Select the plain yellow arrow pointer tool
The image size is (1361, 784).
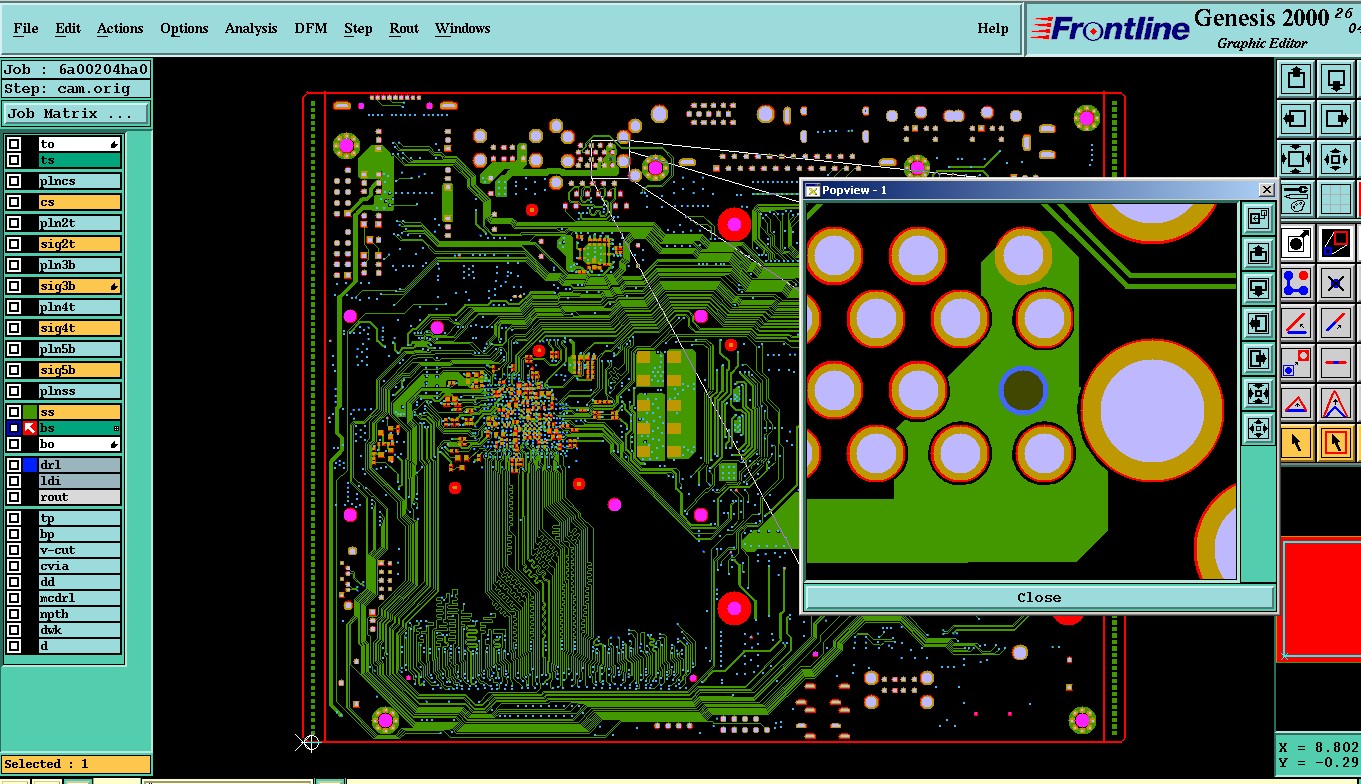point(1297,442)
